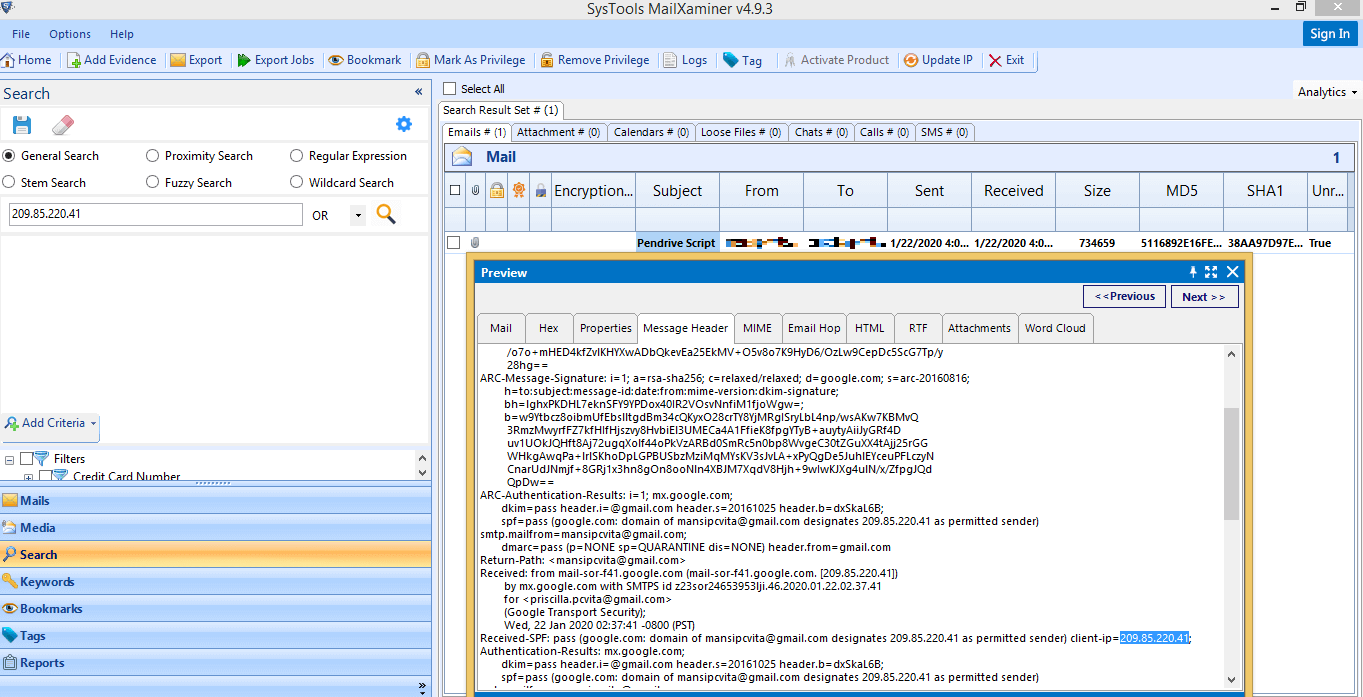Image resolution: width=1363 pixels, height=697 pixels.
Task: Open the Hex preview tab
Action: click(x=549, y=328)
